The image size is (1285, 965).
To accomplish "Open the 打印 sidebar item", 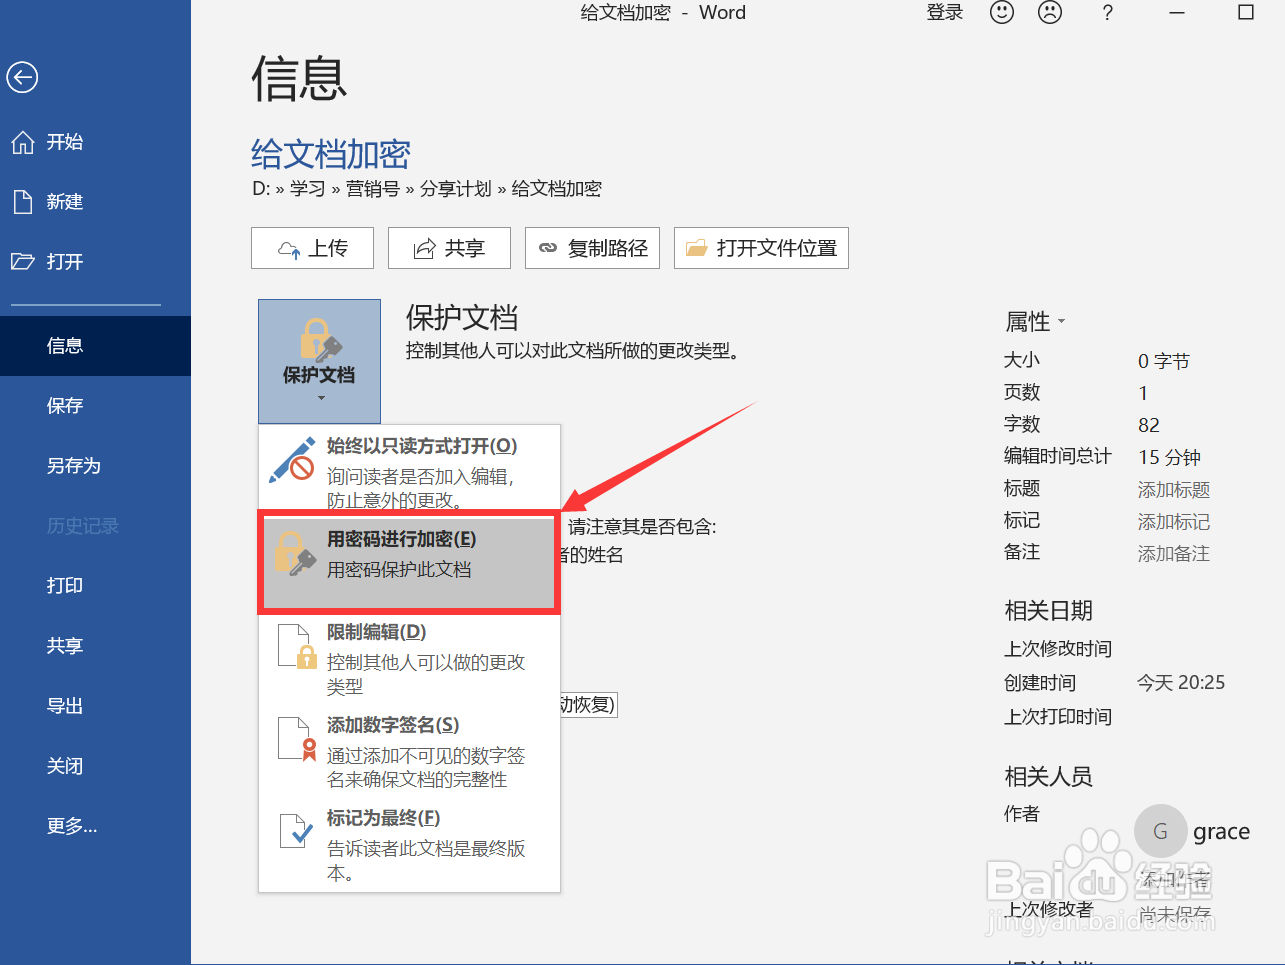I will coord(95,586).
